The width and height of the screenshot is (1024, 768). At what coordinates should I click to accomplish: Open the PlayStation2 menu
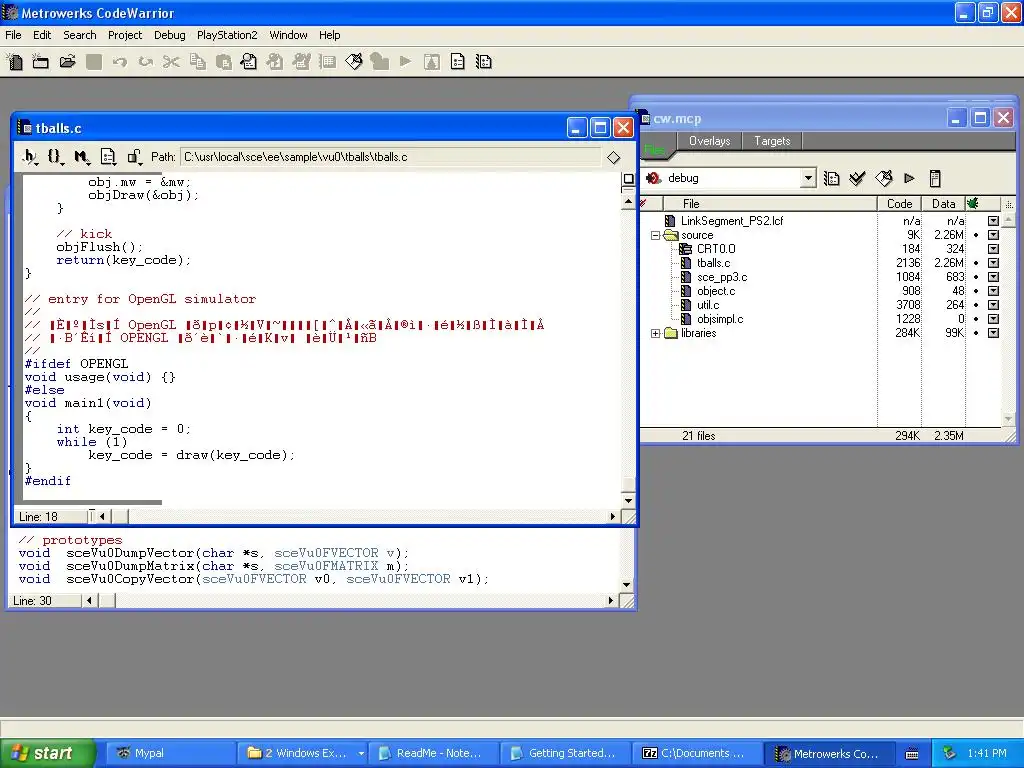pyautogui.click(x=227, y=35)
